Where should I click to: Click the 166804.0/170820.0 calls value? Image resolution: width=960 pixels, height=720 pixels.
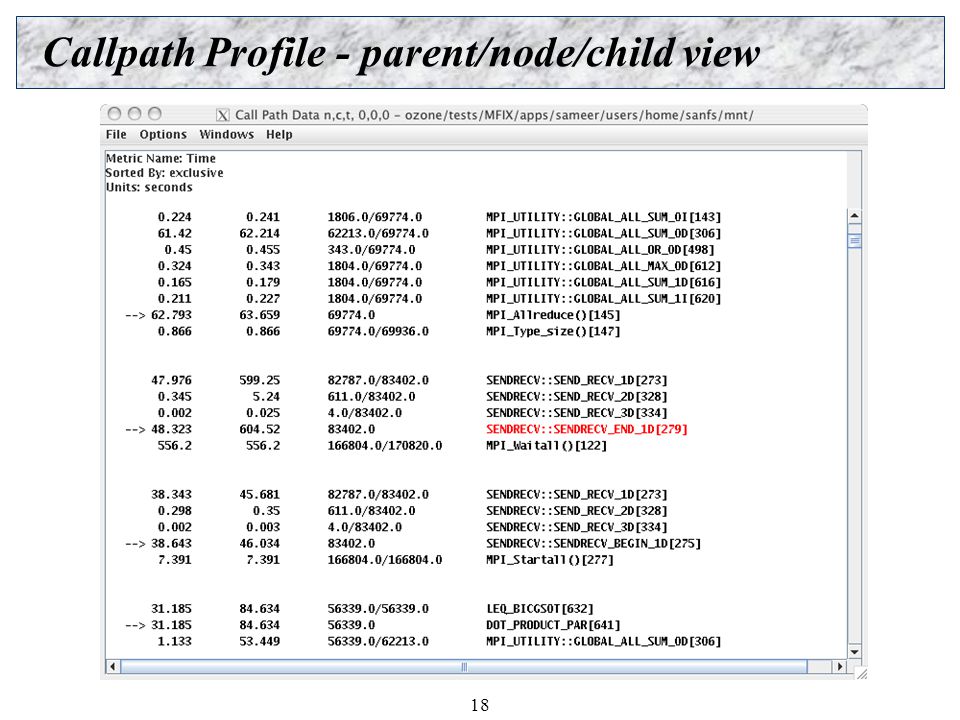(x=384, y=446)
